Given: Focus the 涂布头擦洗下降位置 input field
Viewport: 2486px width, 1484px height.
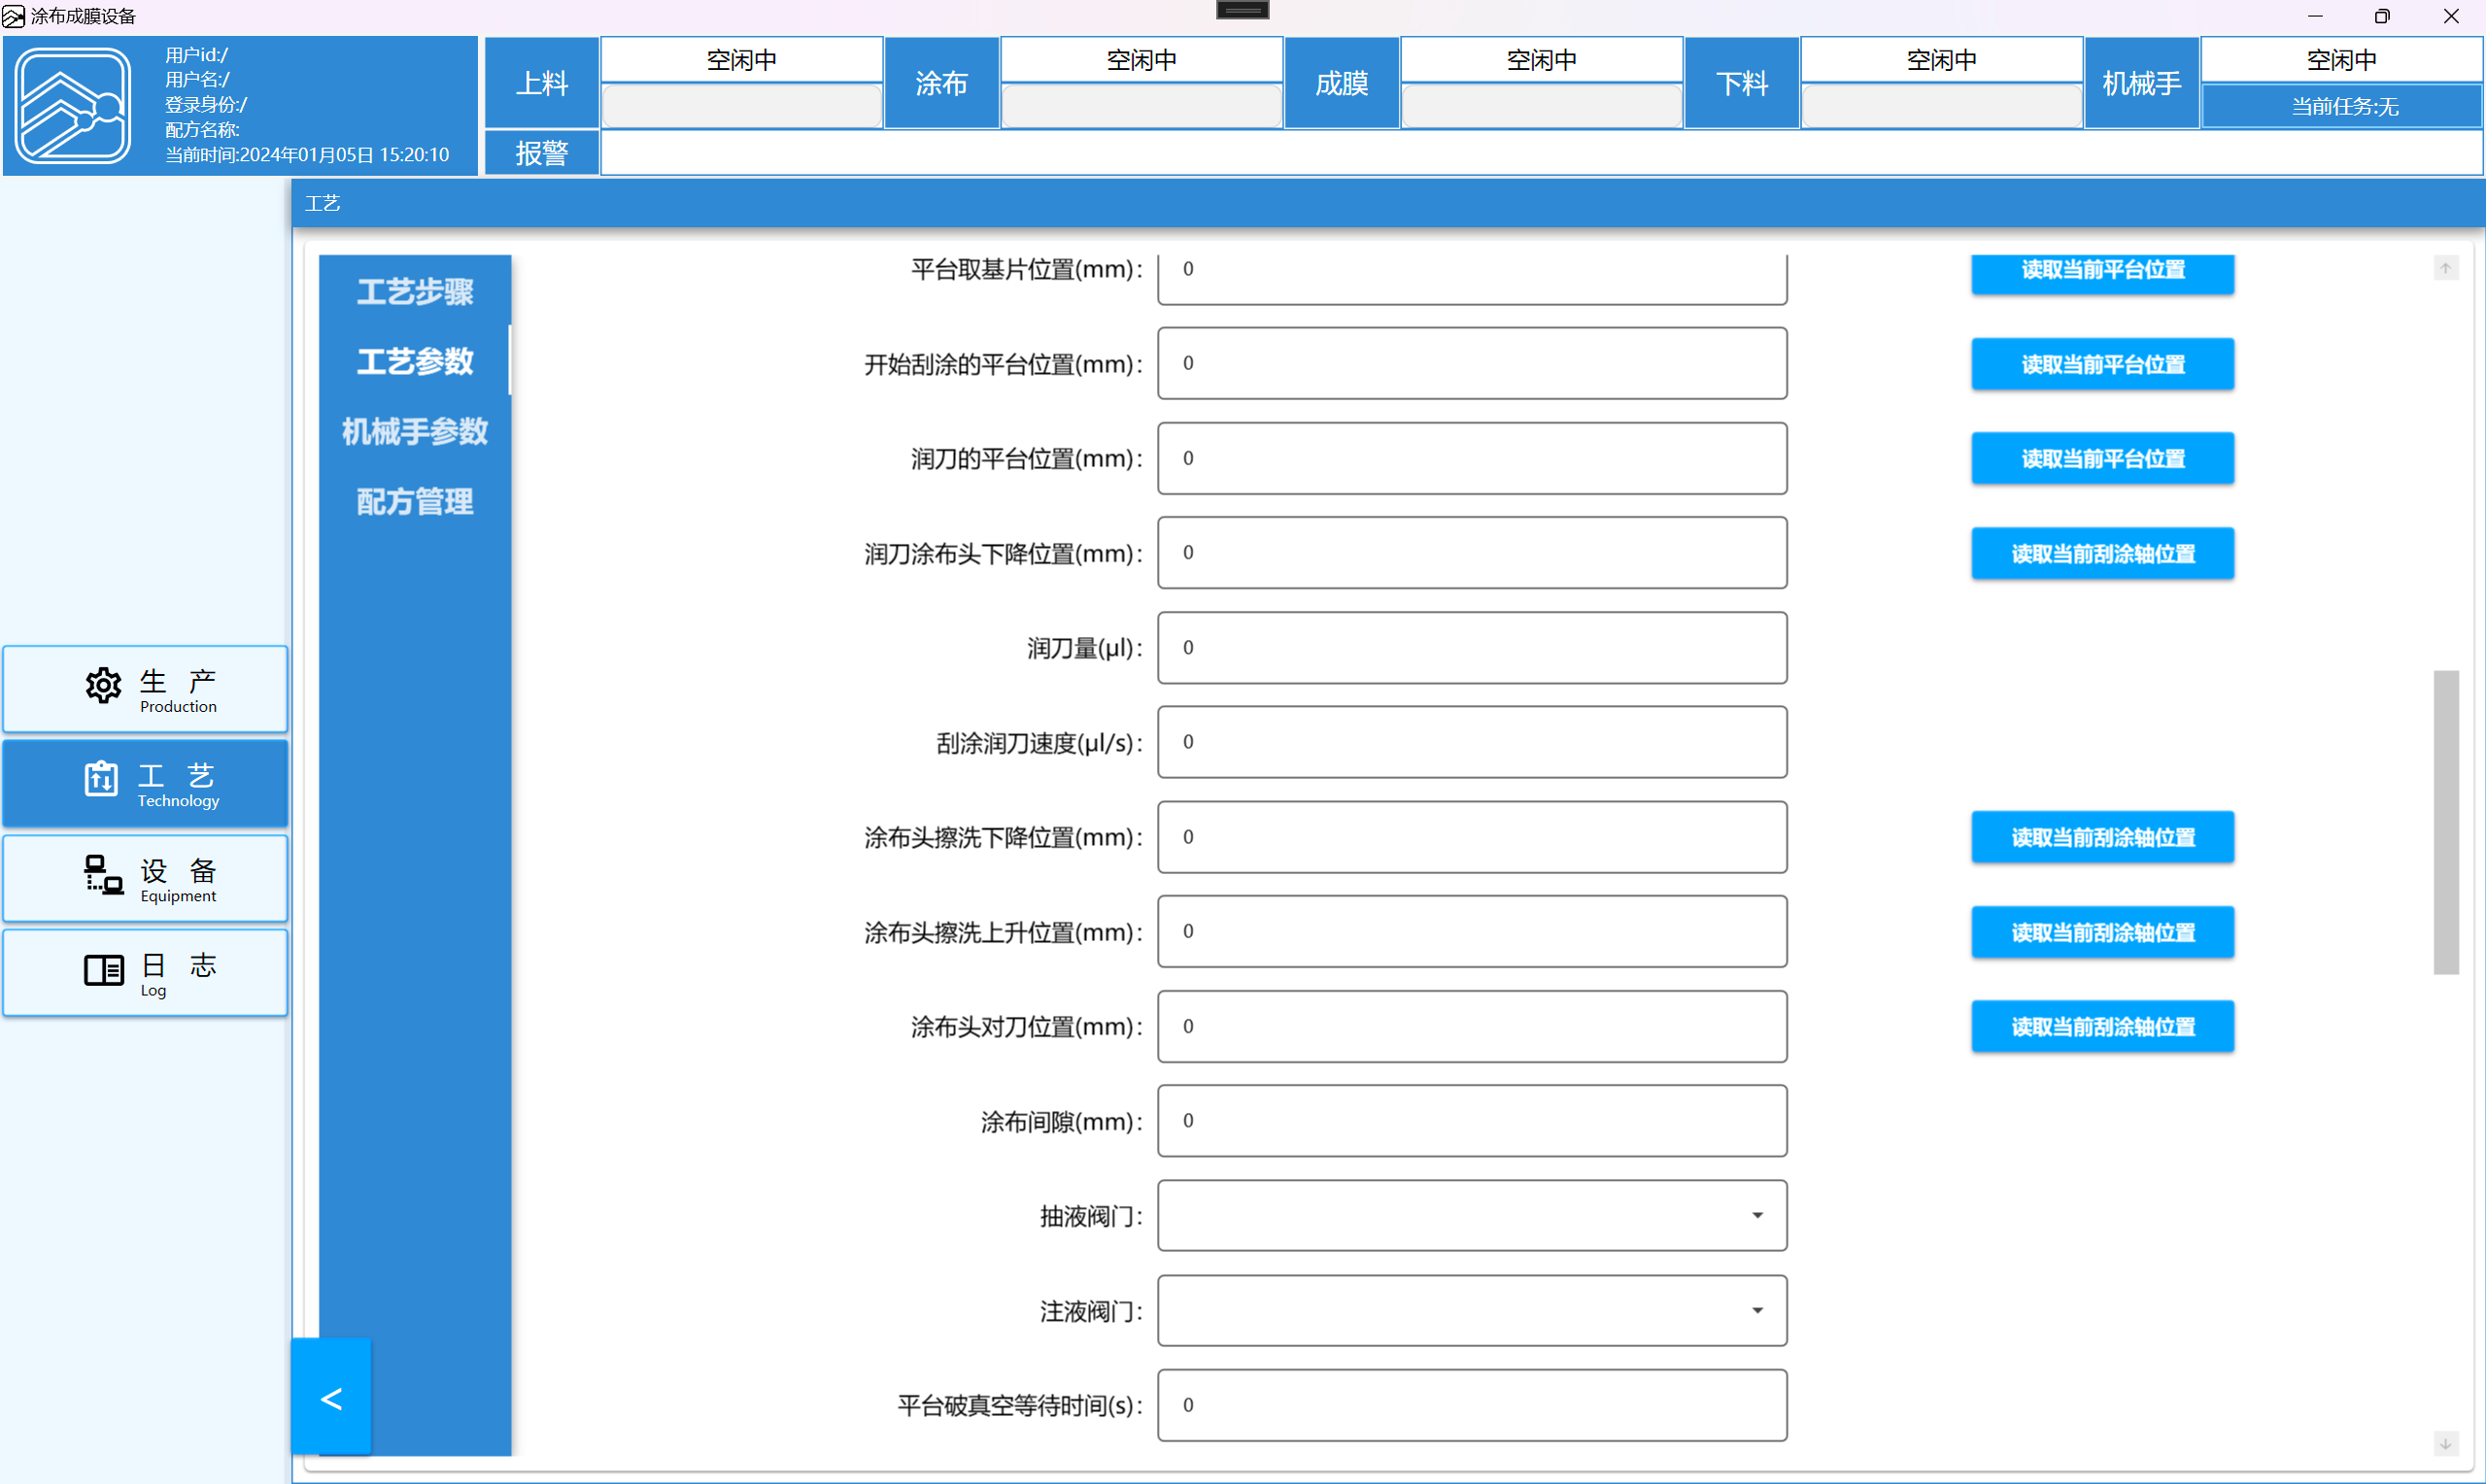Looking at the screenshot, I should (1472, 837).
